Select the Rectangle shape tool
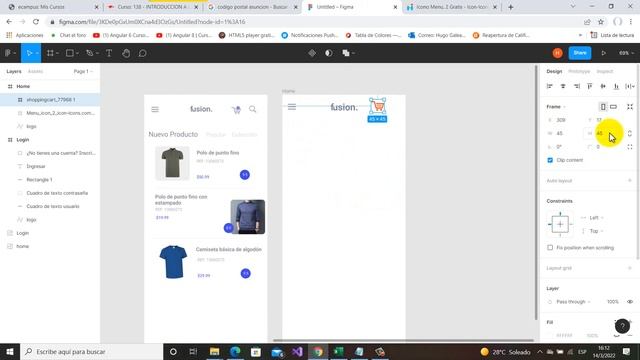 pos(70,53)
